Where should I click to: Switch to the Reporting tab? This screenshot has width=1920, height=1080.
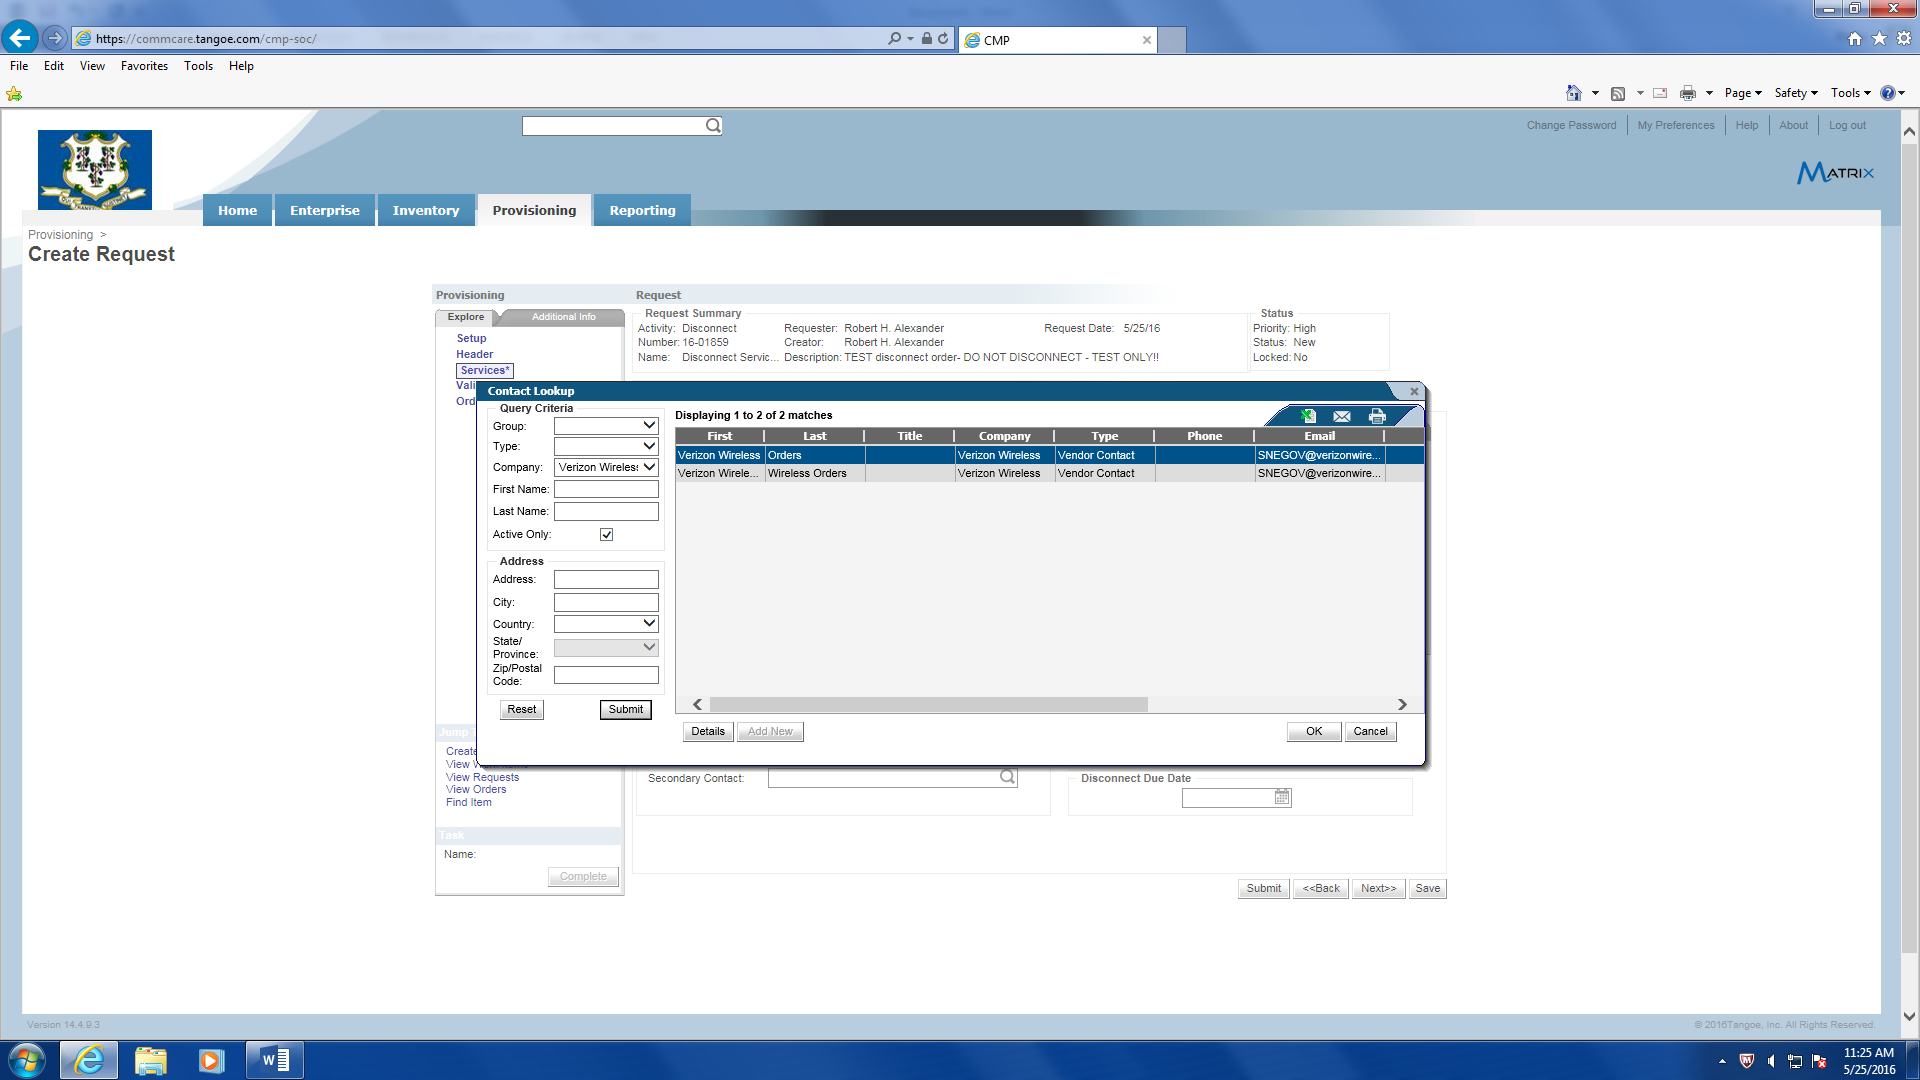[x=642, y=210]
